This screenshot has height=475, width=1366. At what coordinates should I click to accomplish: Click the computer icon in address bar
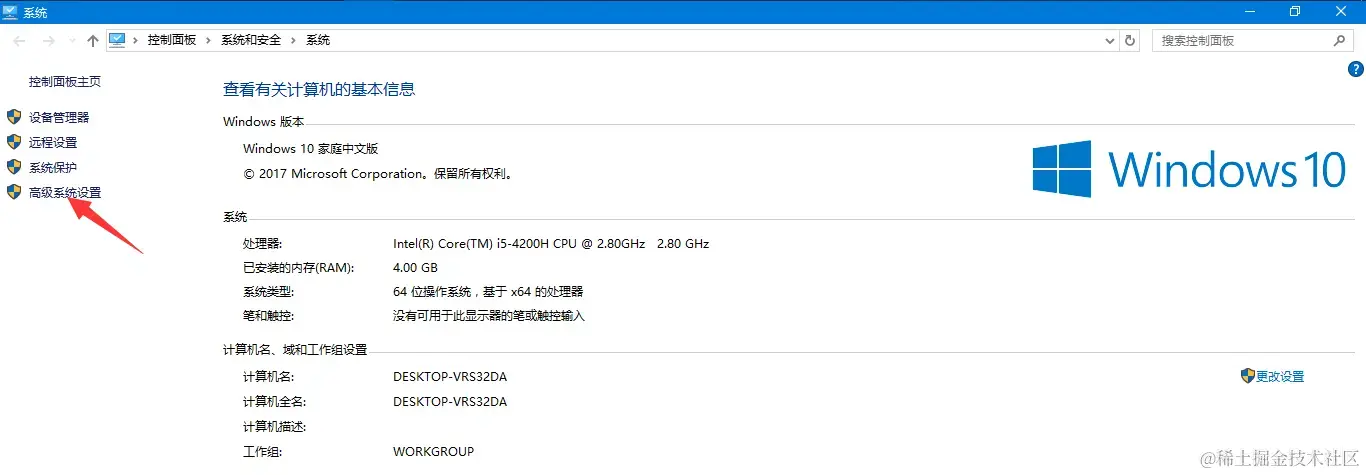[x=117, y=40]
